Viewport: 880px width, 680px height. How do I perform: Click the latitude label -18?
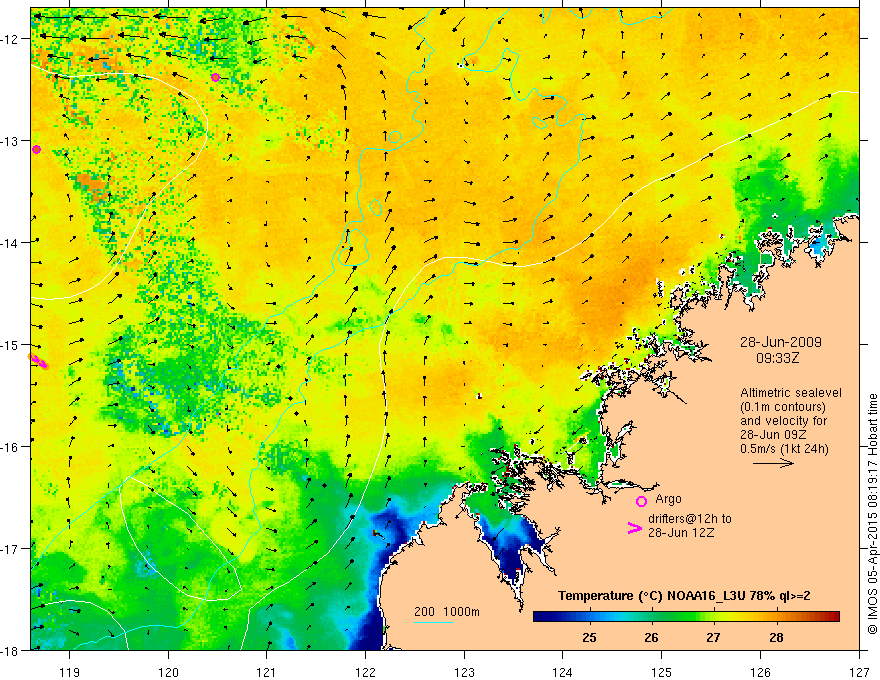point(11,651)
